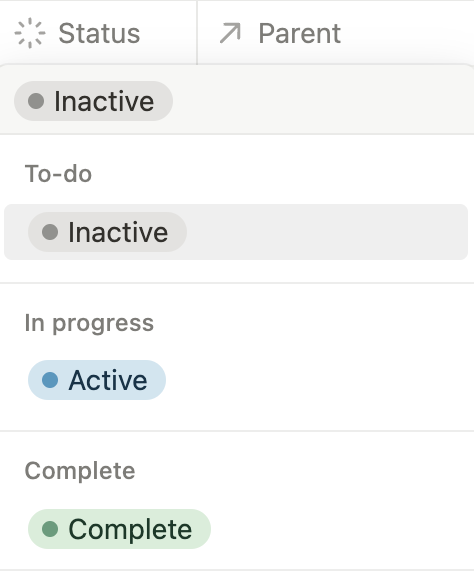Click the Status property spinner icon
The width and height of the screenshot is (474, 574).
[30, 33]
